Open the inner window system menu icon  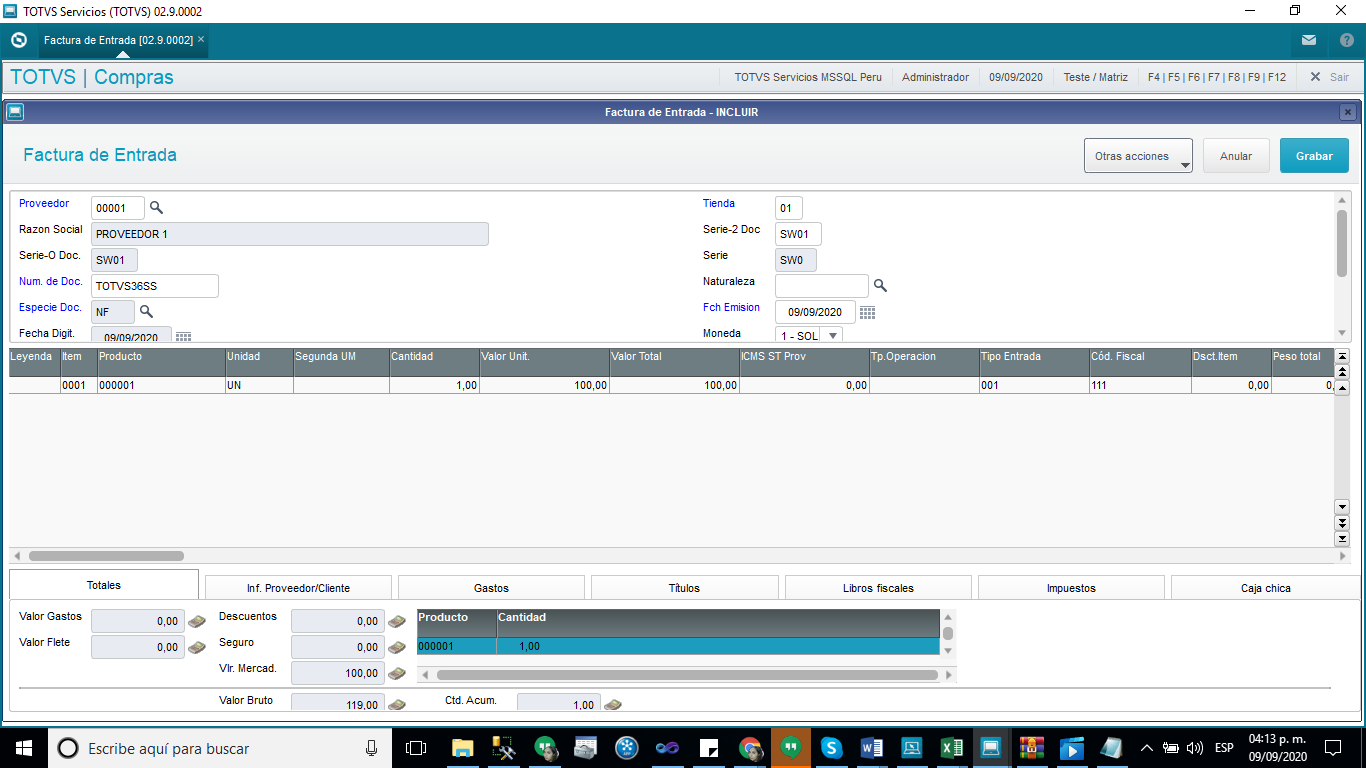[x=15, y=112]
